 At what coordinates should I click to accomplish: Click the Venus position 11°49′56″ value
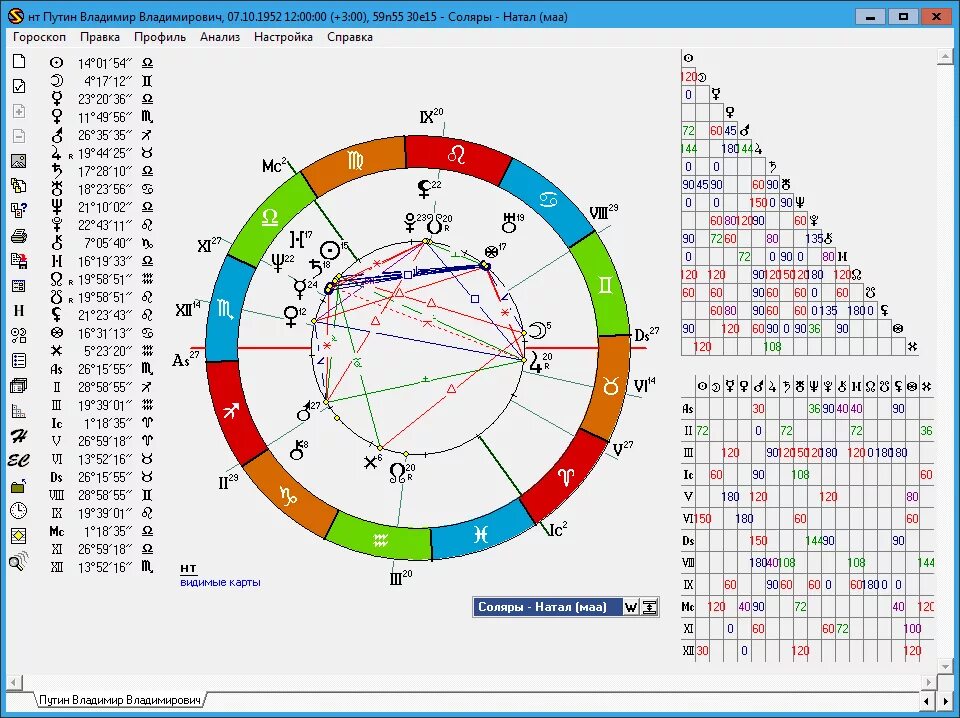coord(105,117)
